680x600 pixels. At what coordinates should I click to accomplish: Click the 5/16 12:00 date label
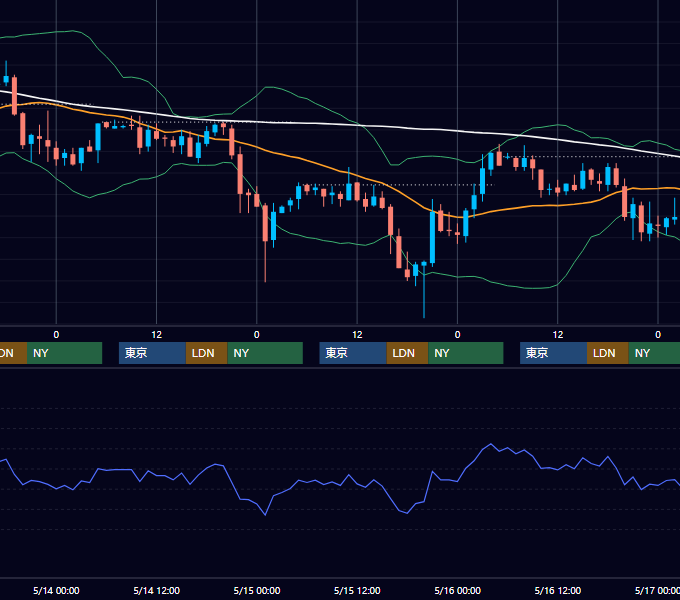click(558, 590)
